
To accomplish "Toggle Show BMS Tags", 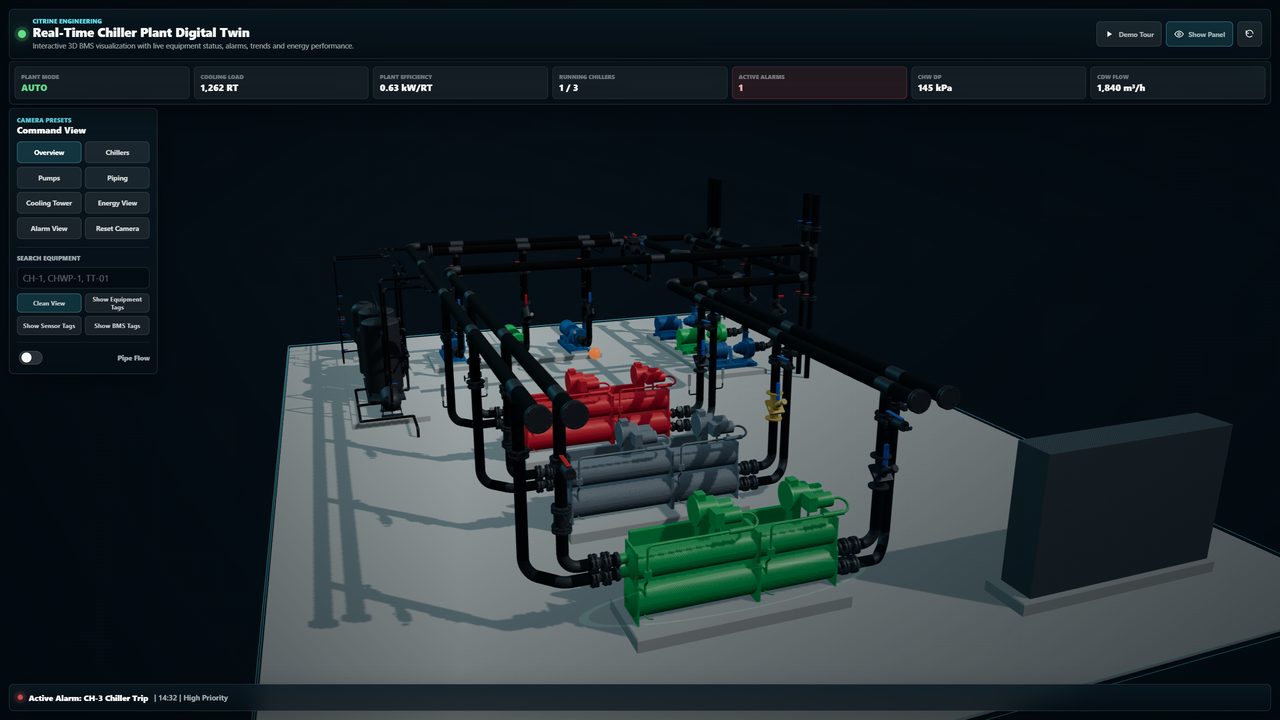I will (117, 326).
